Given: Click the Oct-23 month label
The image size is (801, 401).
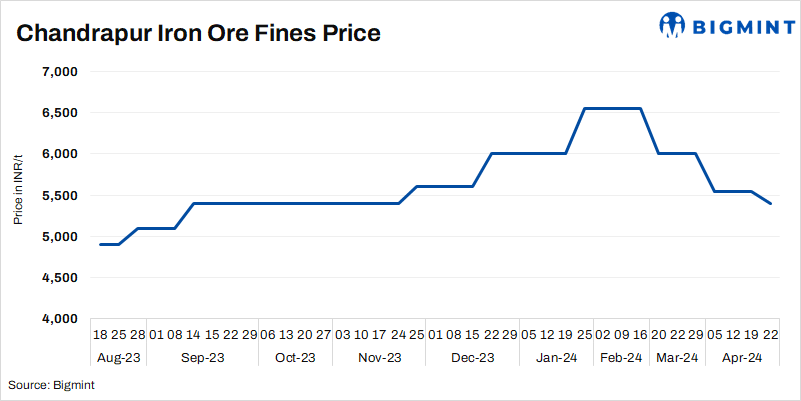Looking at the screenshot, I should [294, 358].
